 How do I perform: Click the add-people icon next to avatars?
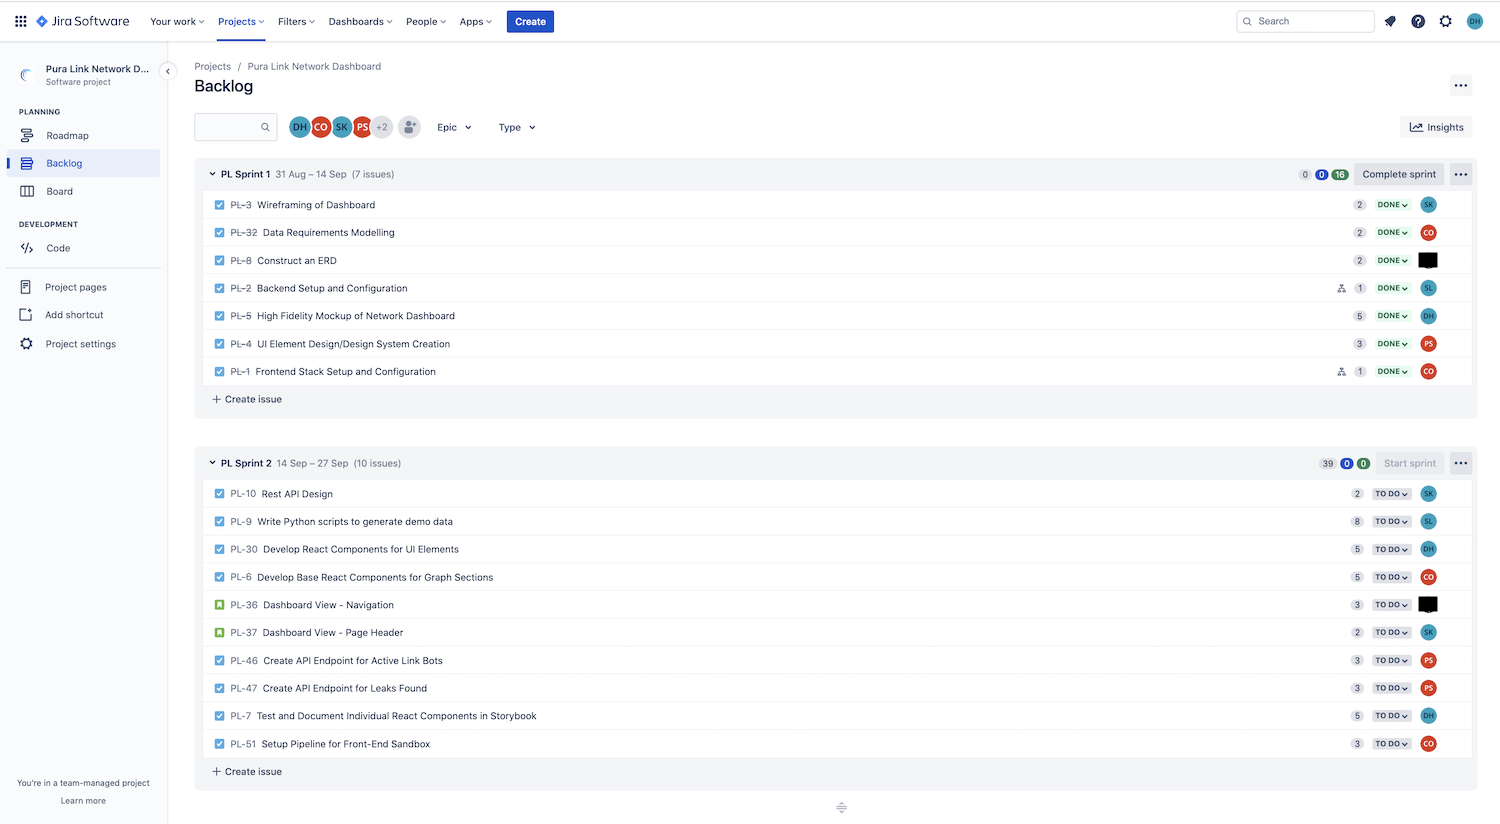(x=409, y=127)
